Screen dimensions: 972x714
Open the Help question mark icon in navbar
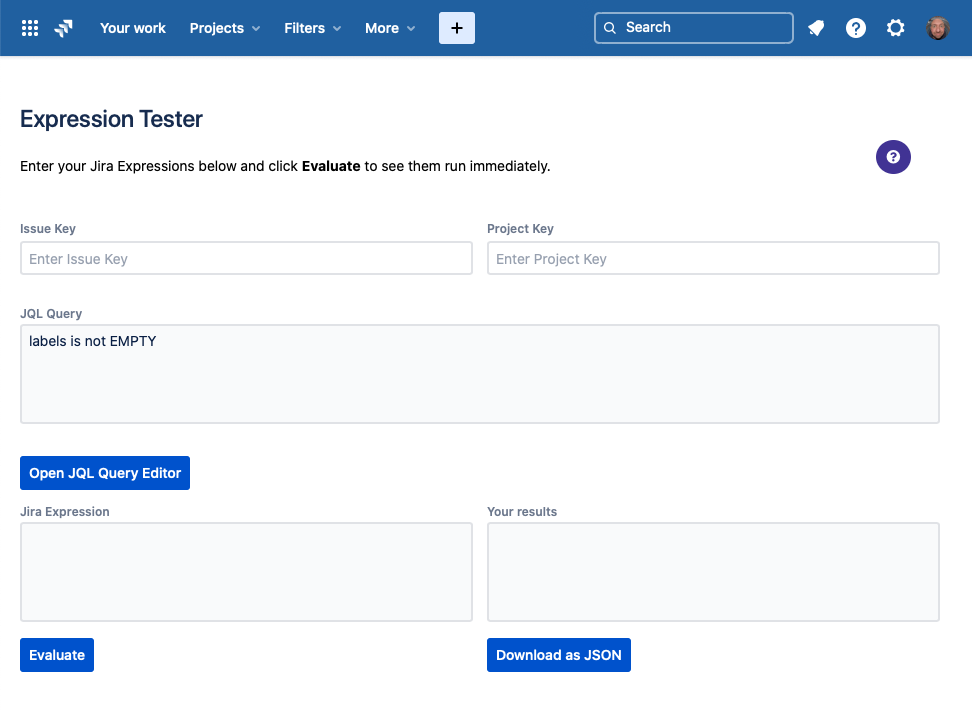[855, 28]
